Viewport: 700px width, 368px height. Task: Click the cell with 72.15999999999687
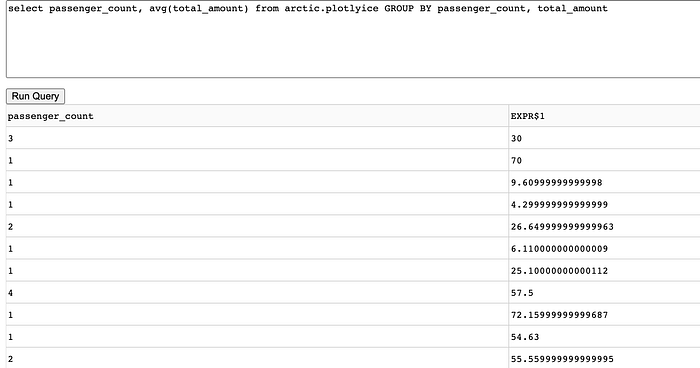coord(604,315)
